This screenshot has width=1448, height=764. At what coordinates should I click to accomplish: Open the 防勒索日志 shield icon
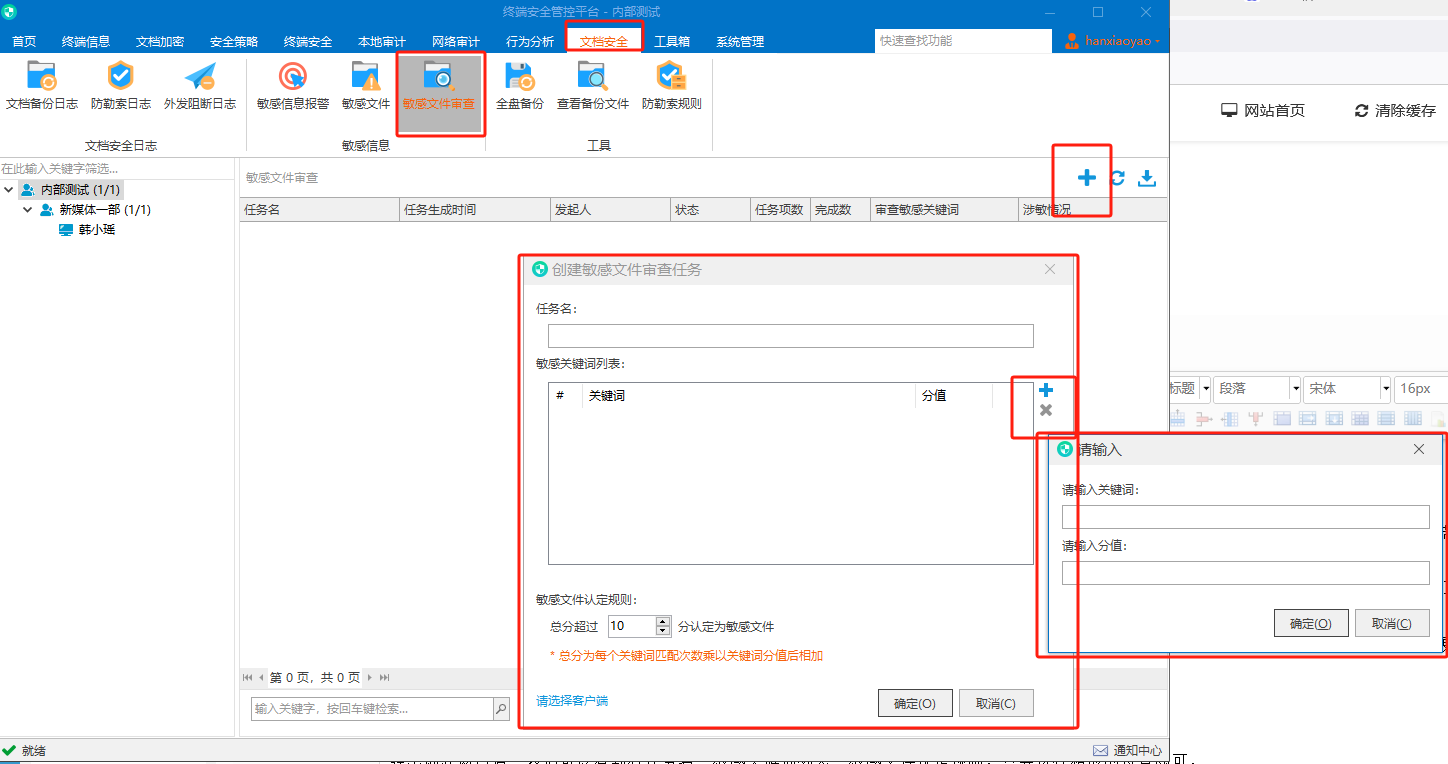(x=120, y=77)
